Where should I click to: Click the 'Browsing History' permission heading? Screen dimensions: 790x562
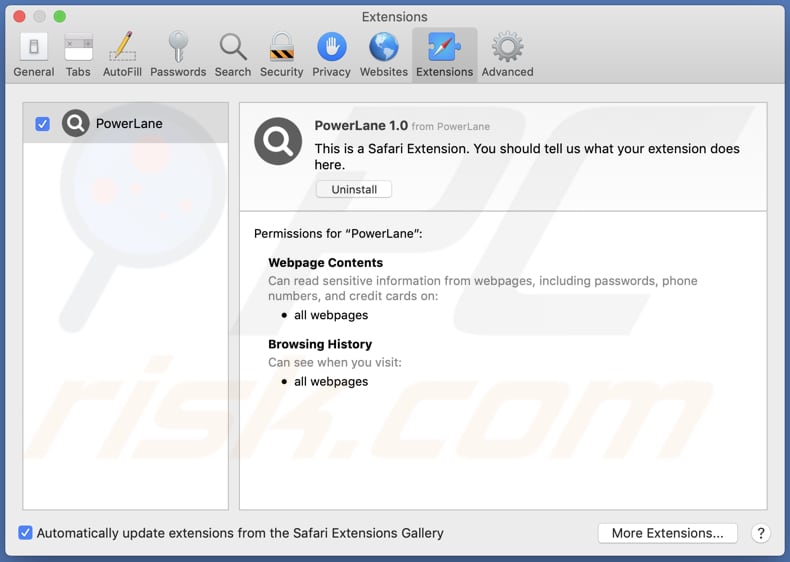(x=320, y=344)
